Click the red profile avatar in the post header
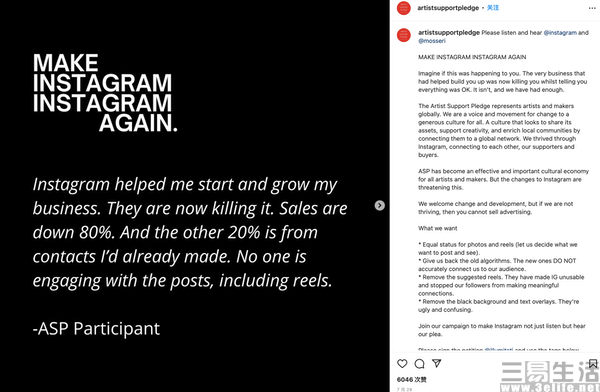600x392 pixels. click(x=404, y=8)
